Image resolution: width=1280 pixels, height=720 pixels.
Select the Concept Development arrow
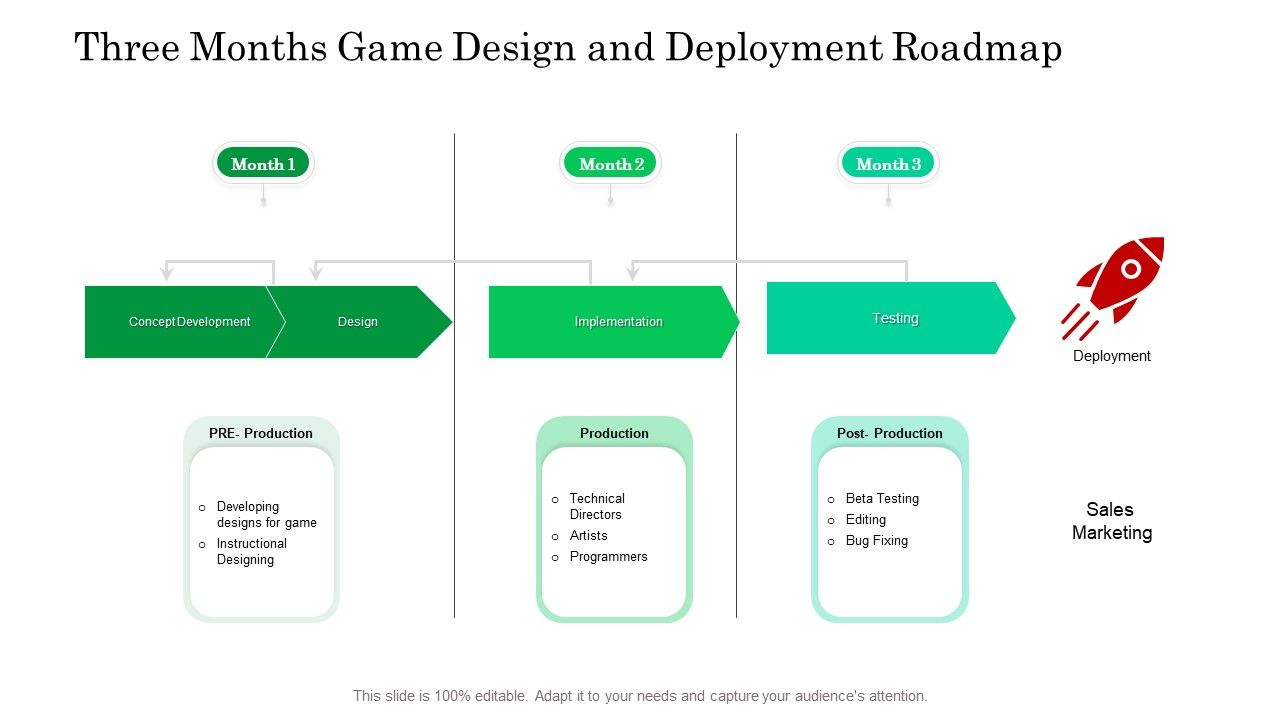178,322
